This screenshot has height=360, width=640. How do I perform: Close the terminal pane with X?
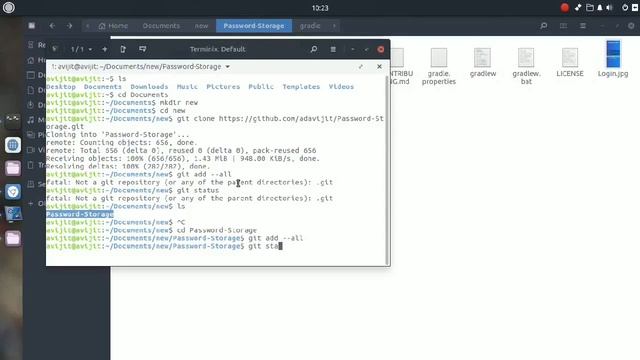pos(379,67)
